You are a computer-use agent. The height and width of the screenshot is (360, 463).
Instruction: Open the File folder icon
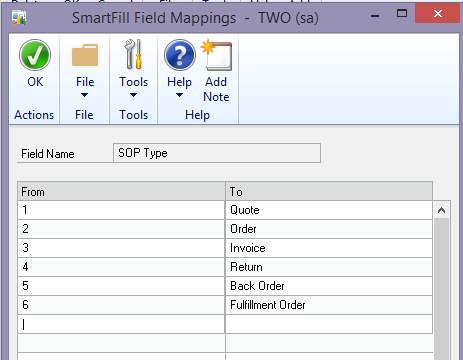click(85, 55)
